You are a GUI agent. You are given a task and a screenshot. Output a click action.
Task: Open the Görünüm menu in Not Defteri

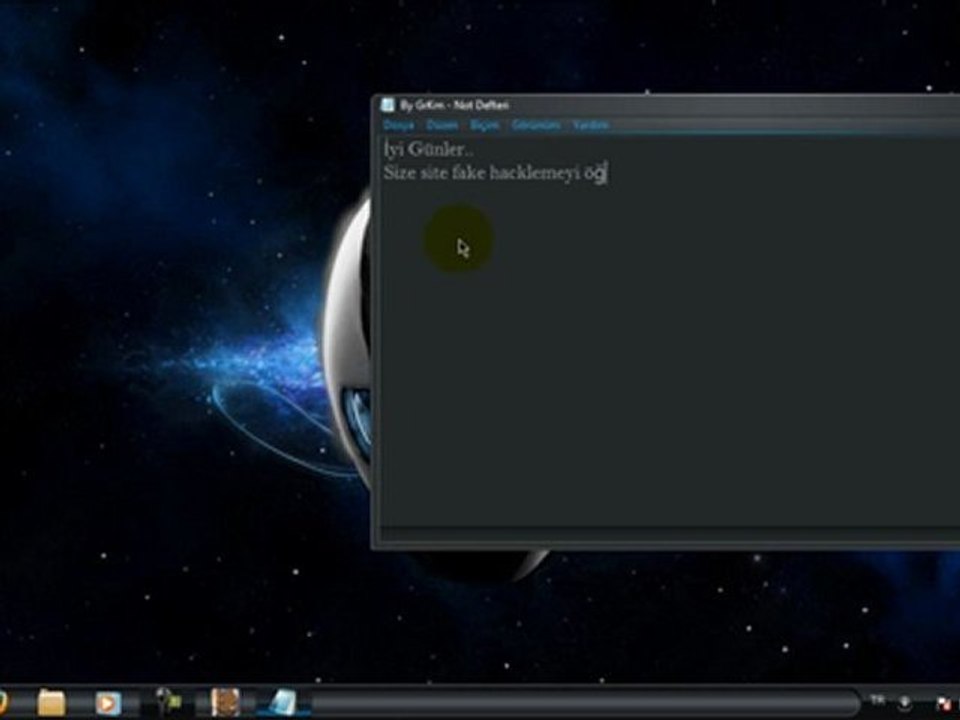pos(536,125)
